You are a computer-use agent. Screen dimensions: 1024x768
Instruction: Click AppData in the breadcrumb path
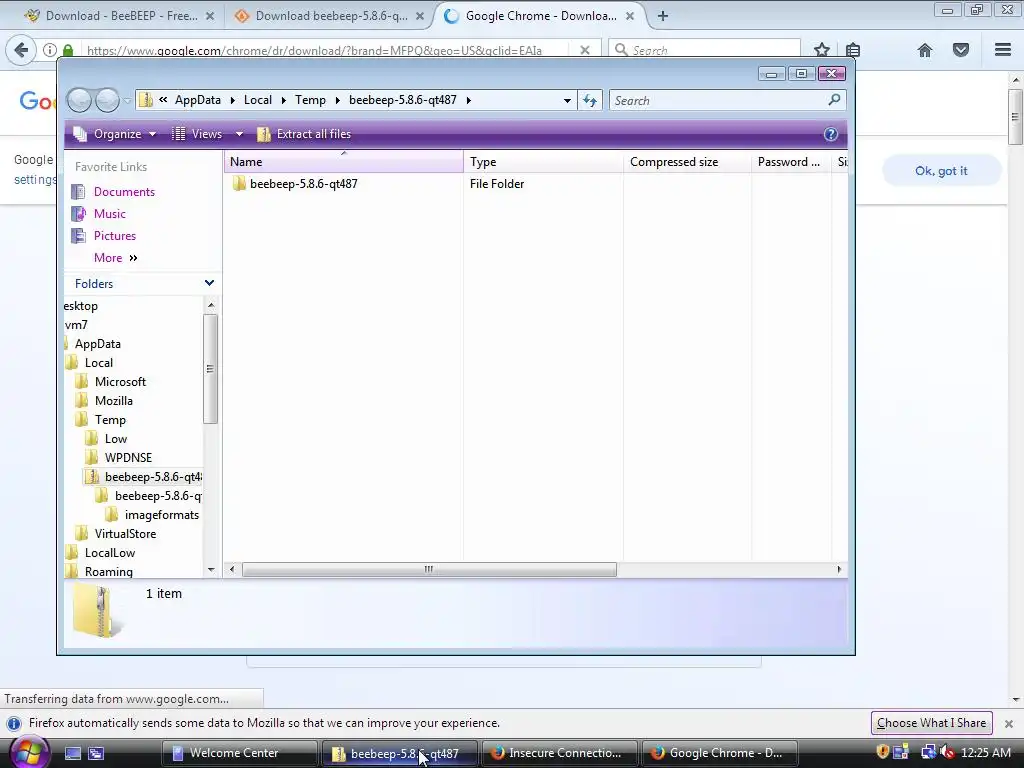[x=198, y=100]
